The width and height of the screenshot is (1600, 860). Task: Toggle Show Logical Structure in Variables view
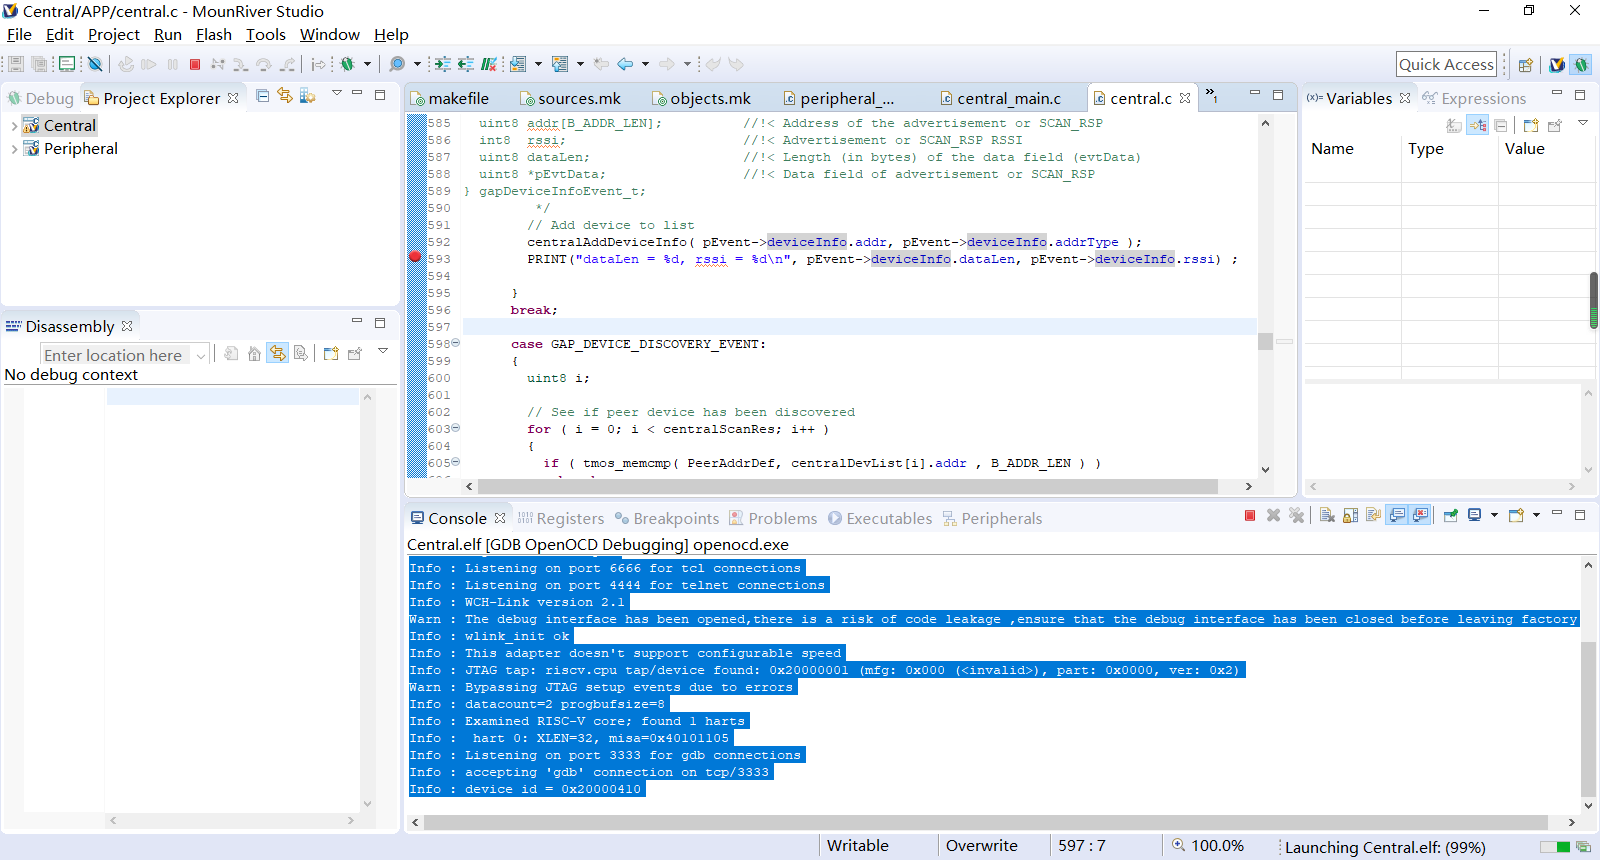point(1477,125)
